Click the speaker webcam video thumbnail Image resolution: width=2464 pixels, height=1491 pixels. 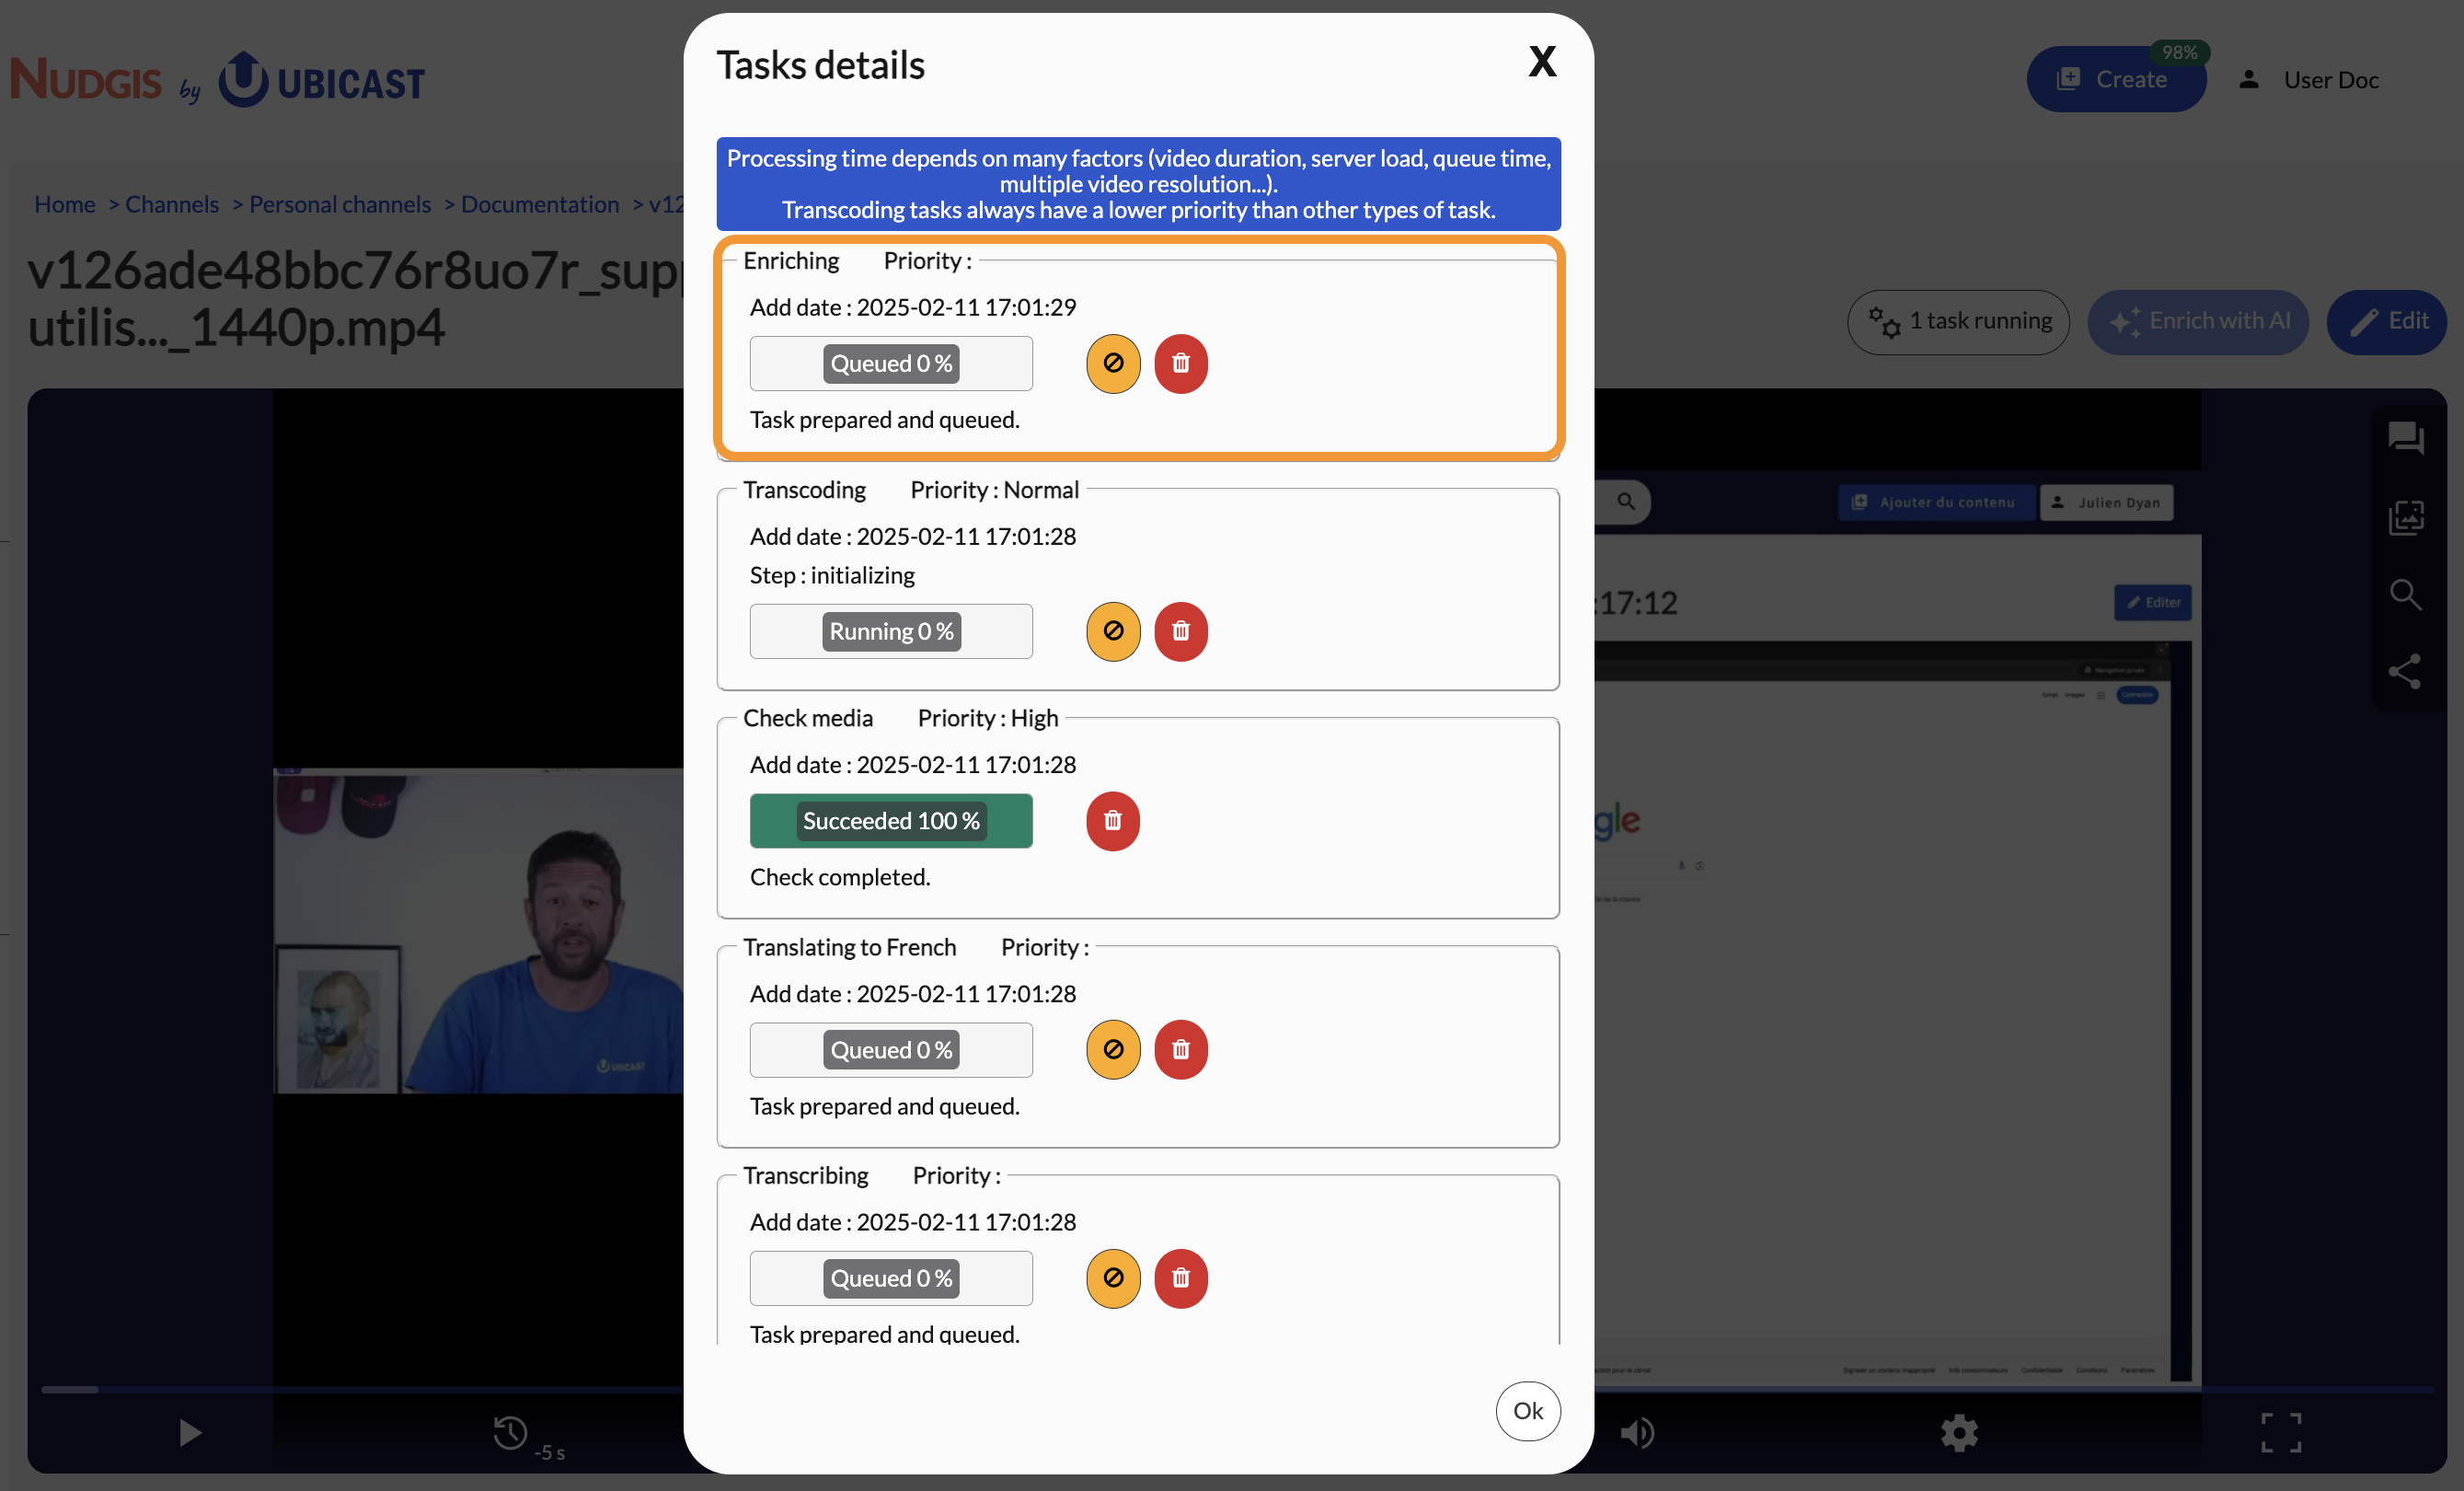click(478, 931)
